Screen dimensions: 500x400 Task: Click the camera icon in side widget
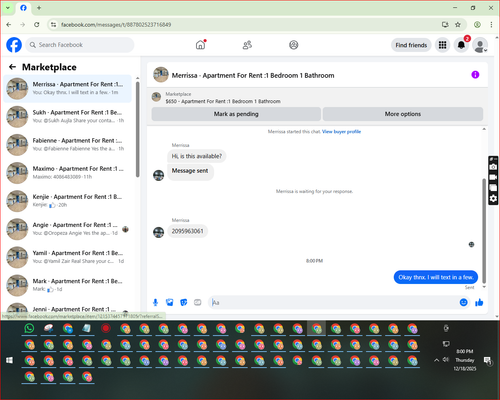click(x=493, y=167)
